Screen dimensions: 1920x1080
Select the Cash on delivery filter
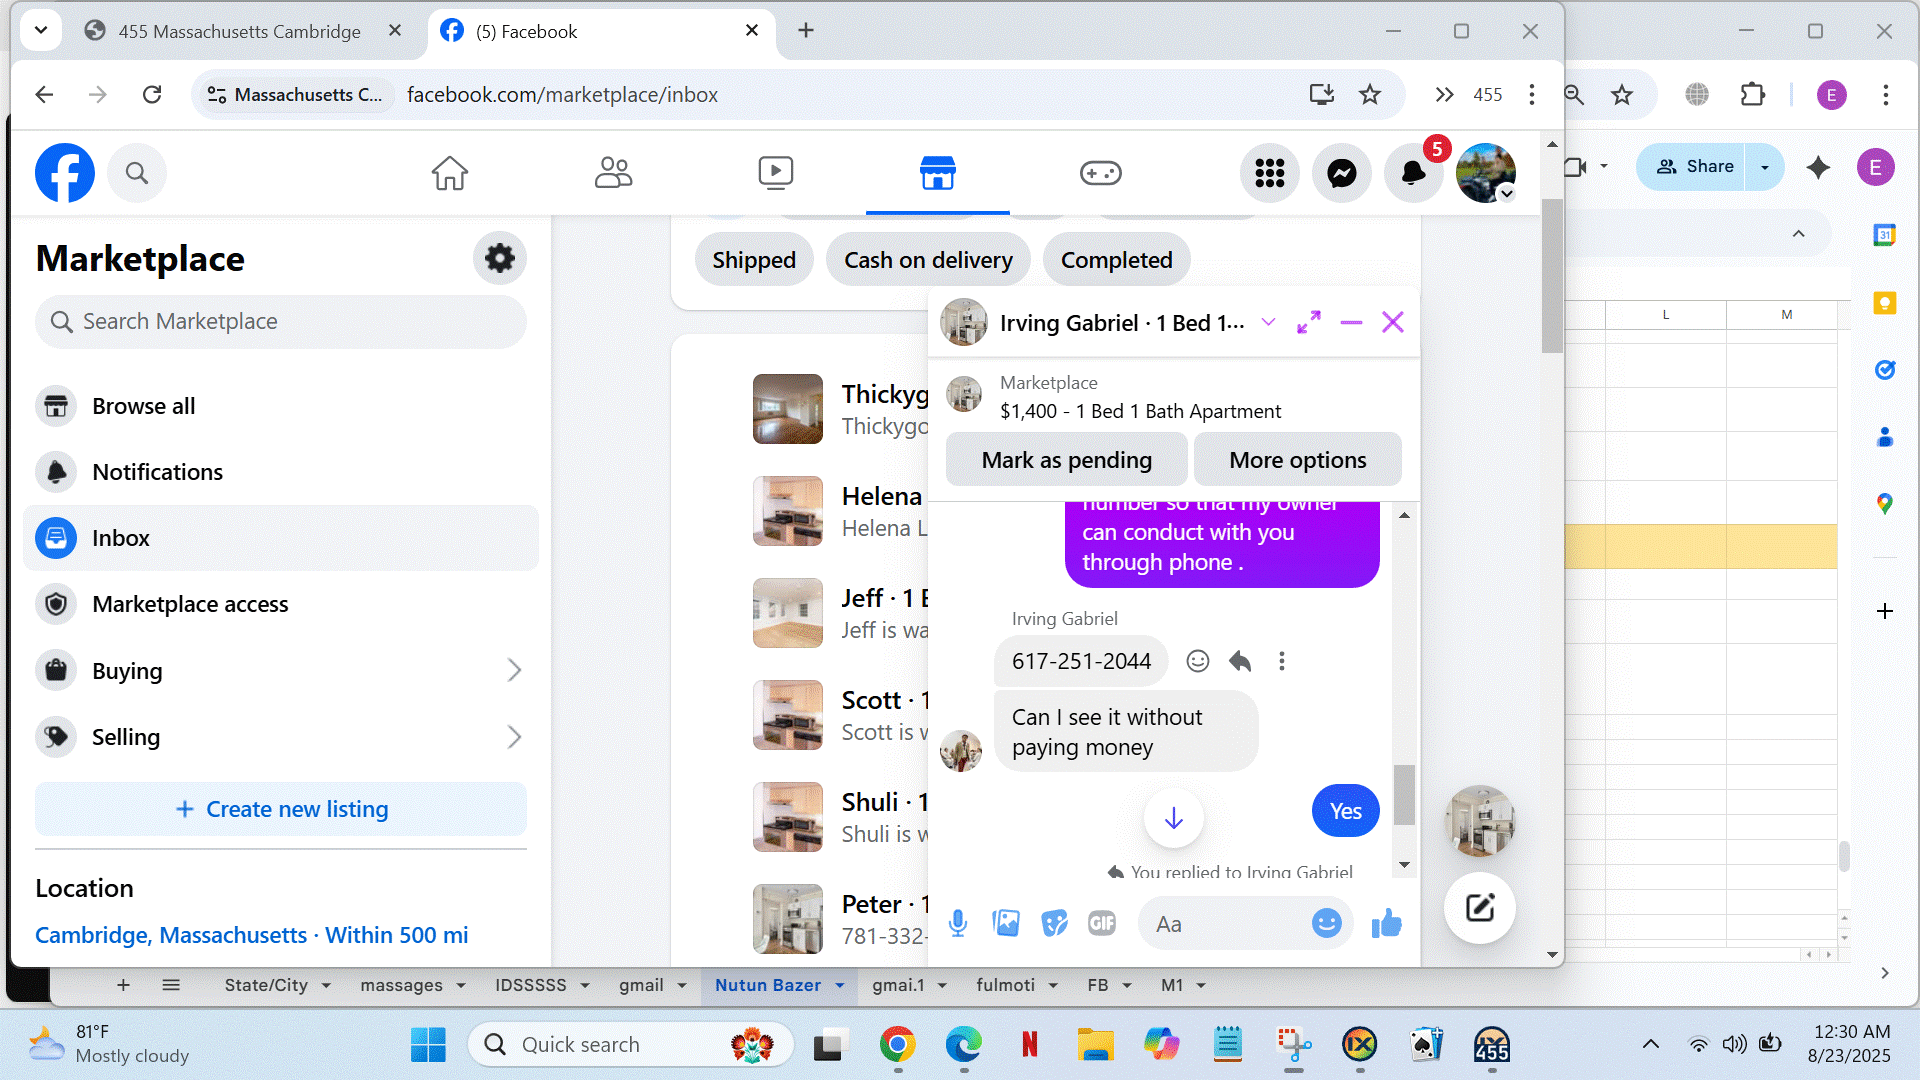pyautogui.click(x=927, y=260)
